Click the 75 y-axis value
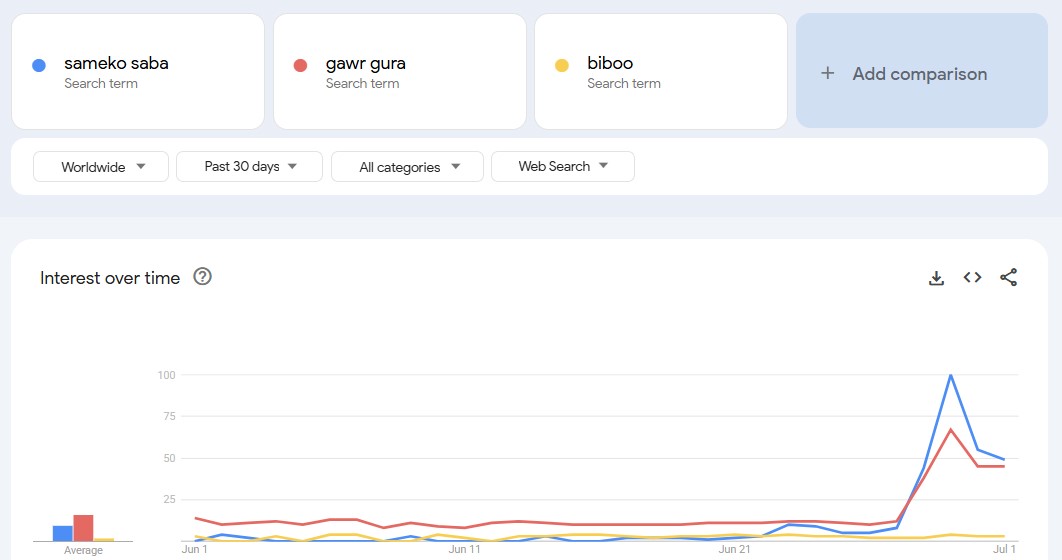This screenshot has width=1062, height=560. coord(169,416)
